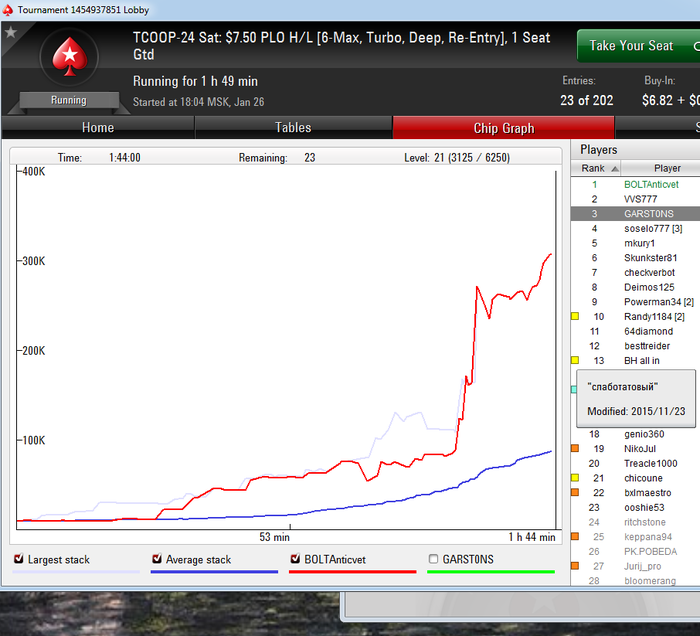Select the Chip Graph tab
700x636 pixels.
[x=504, y=128]
